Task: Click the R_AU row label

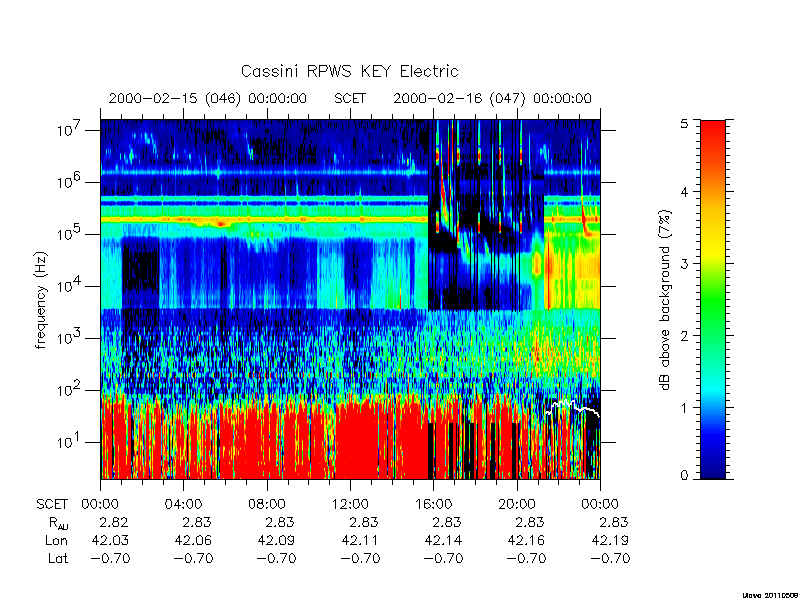Action: coord(59,523)
